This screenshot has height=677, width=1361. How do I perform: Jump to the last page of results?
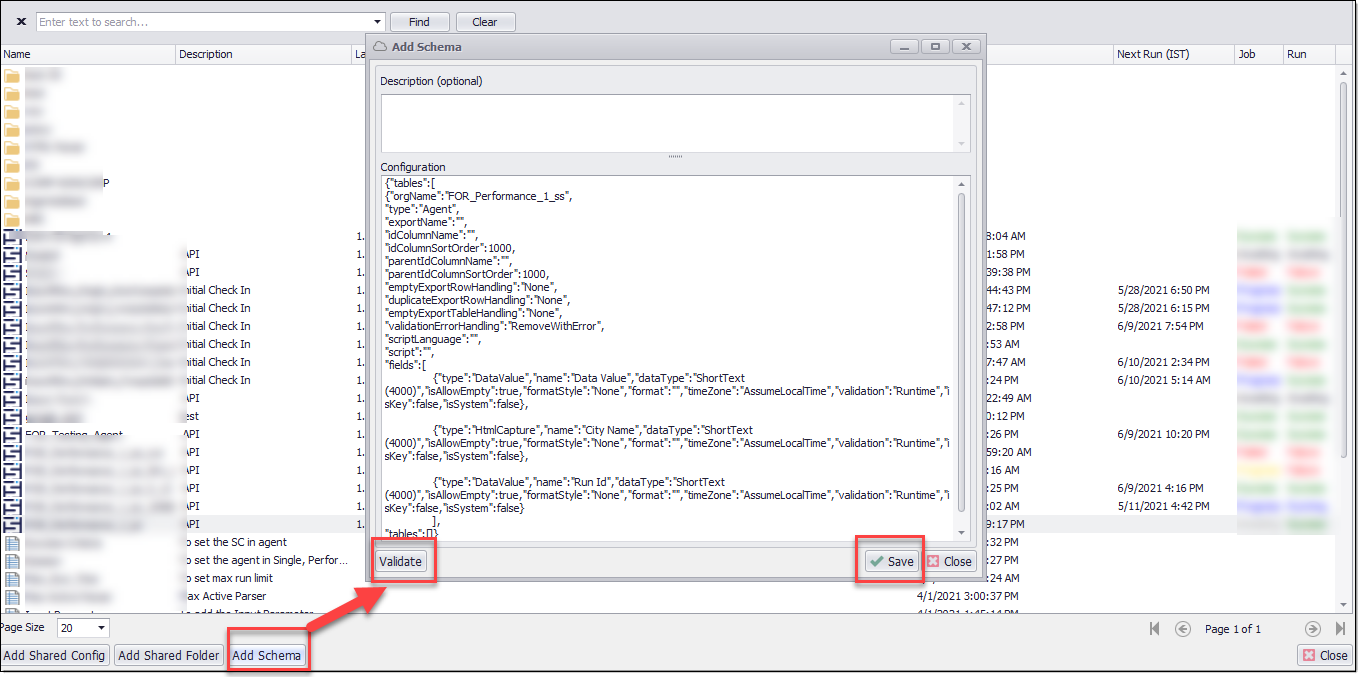1340,629
